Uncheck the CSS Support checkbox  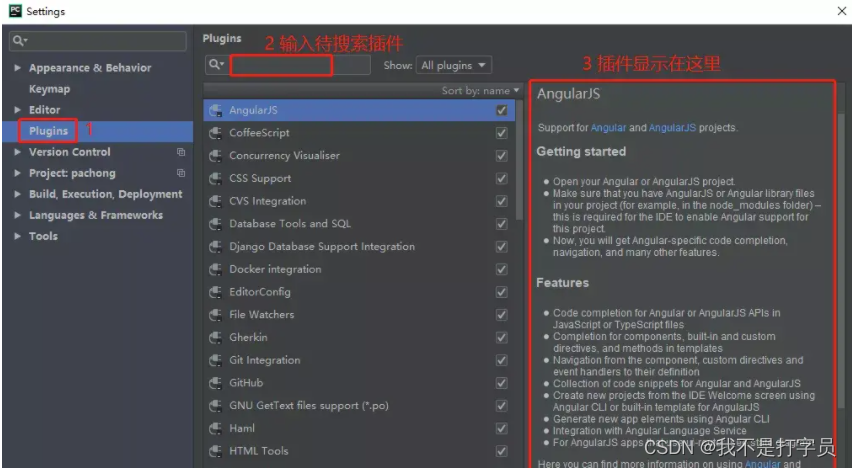click(502, 179)
